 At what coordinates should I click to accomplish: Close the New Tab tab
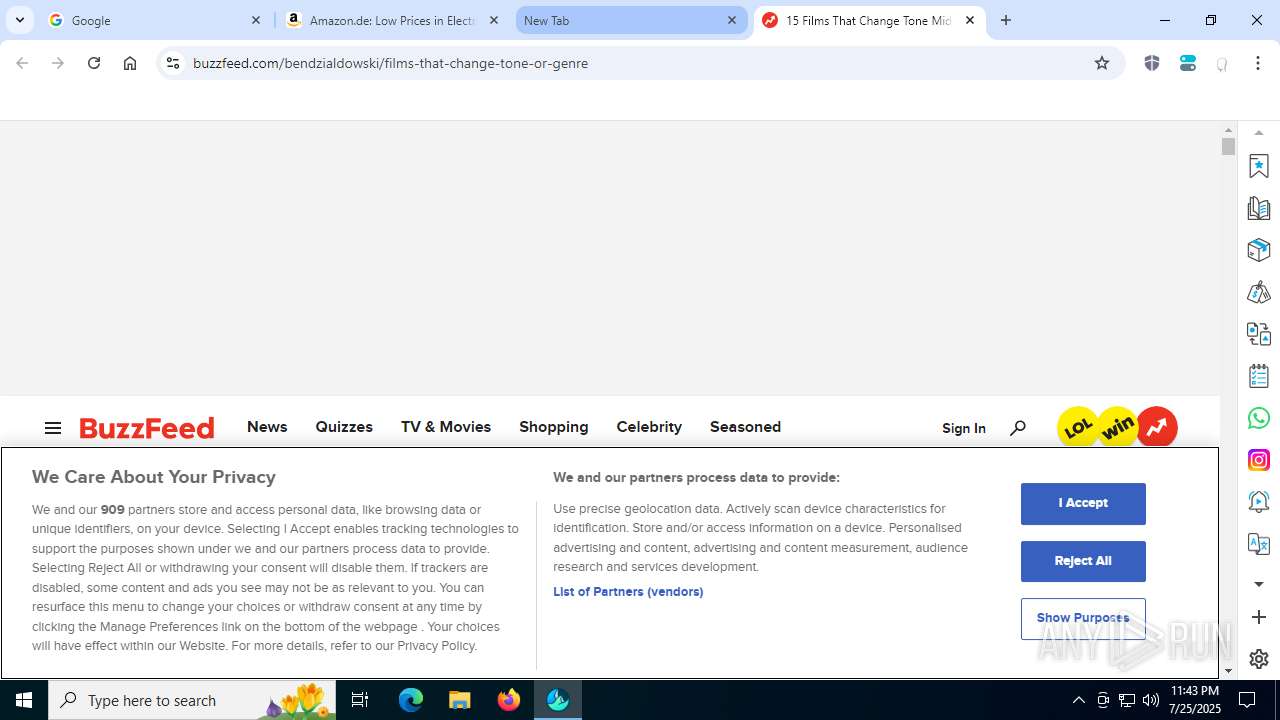point(732,20)
